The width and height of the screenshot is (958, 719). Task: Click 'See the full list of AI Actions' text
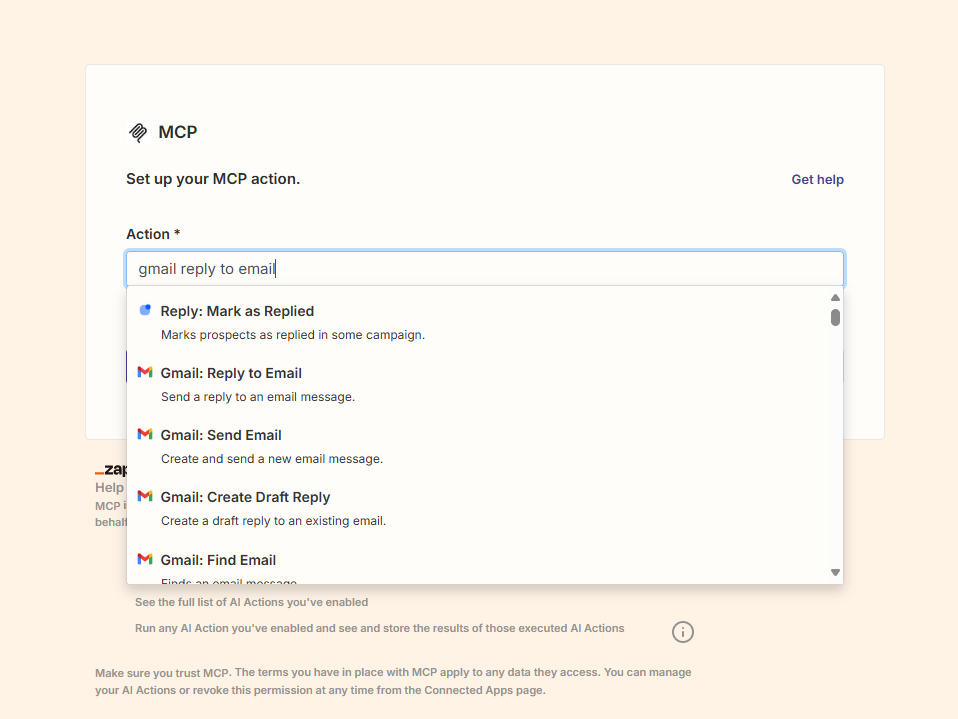251,602
